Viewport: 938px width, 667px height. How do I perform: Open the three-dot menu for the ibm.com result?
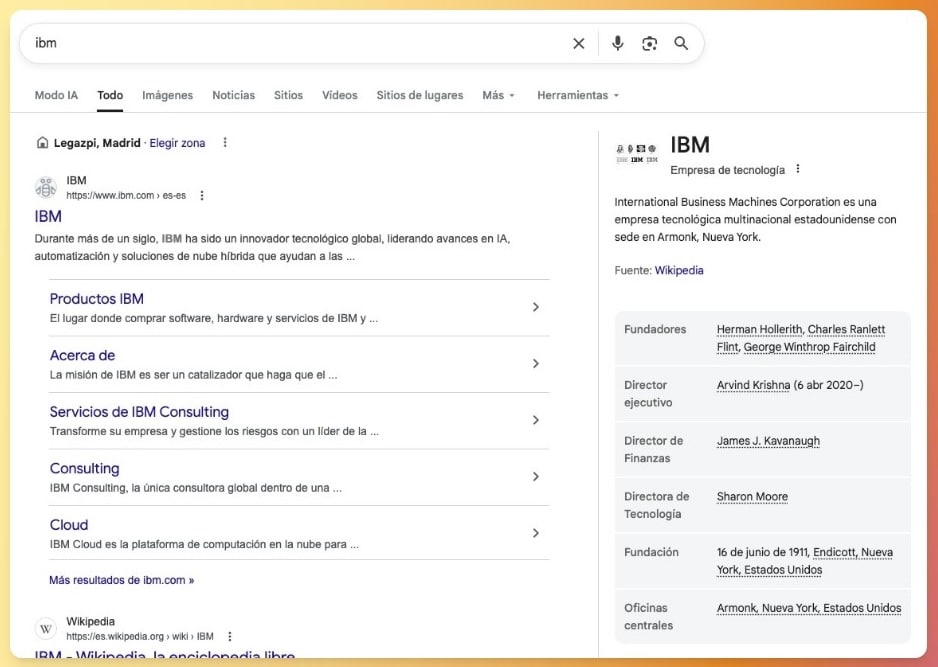tap(202, 196)
